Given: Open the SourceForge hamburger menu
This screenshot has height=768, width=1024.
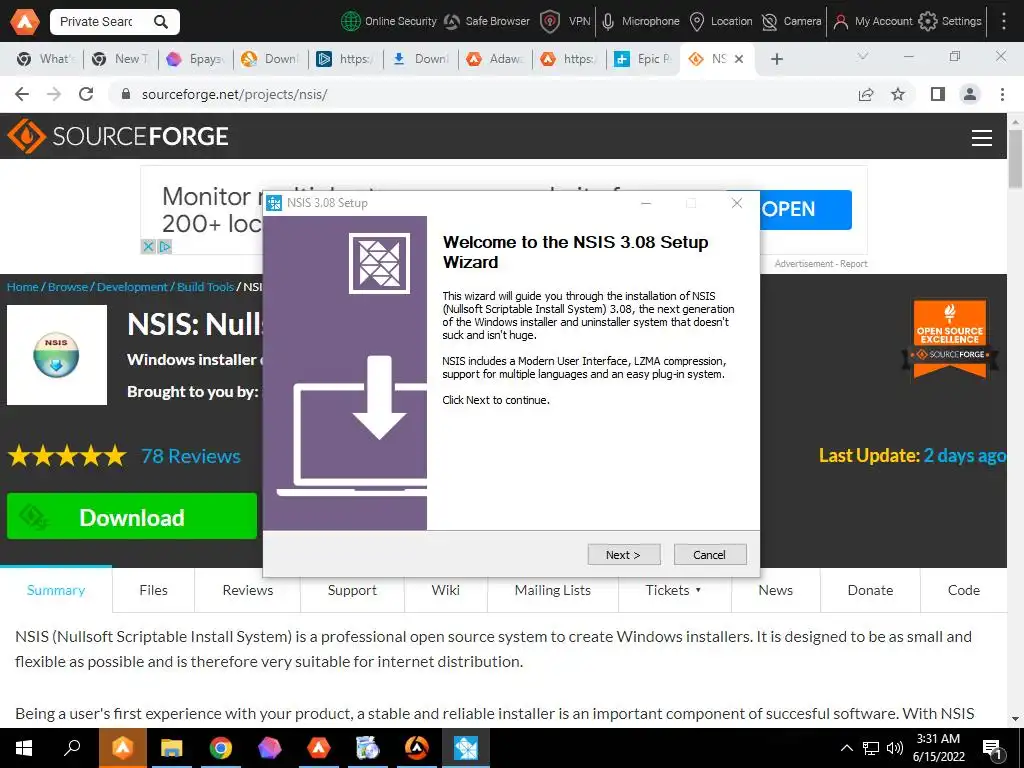Looking at the screenshot, I should [982, 137].
